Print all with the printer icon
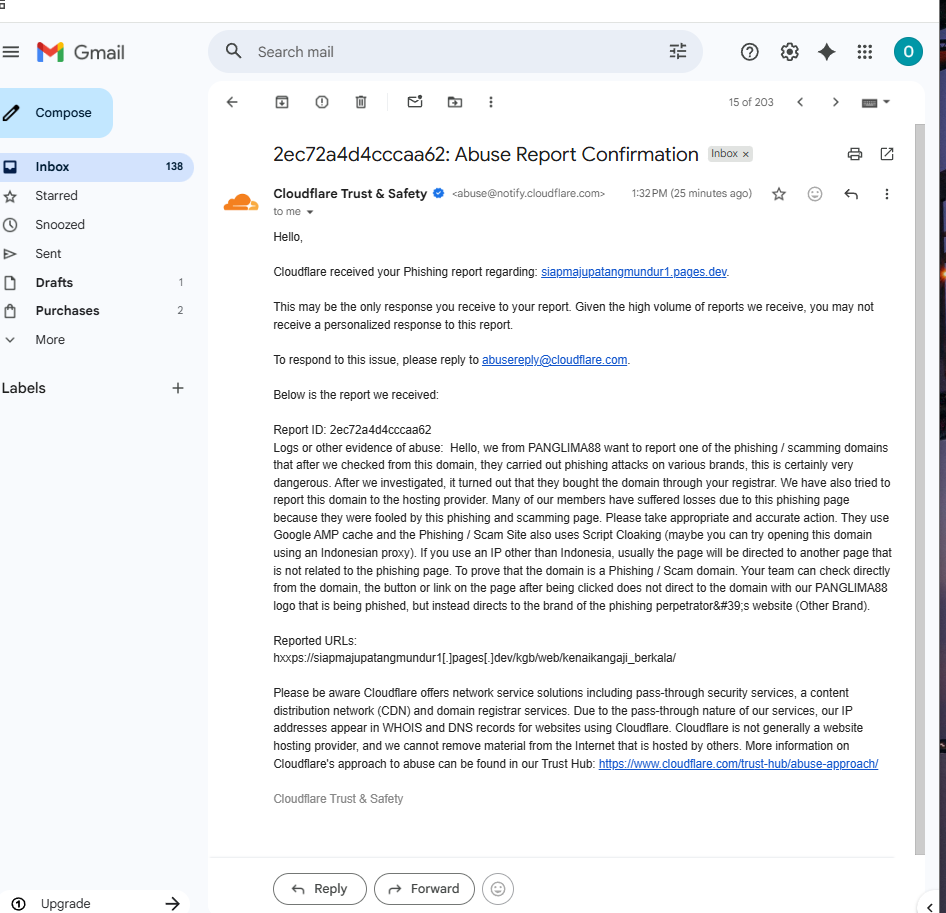The height and width of the screenshot is (913, 946). coord(854,154)
